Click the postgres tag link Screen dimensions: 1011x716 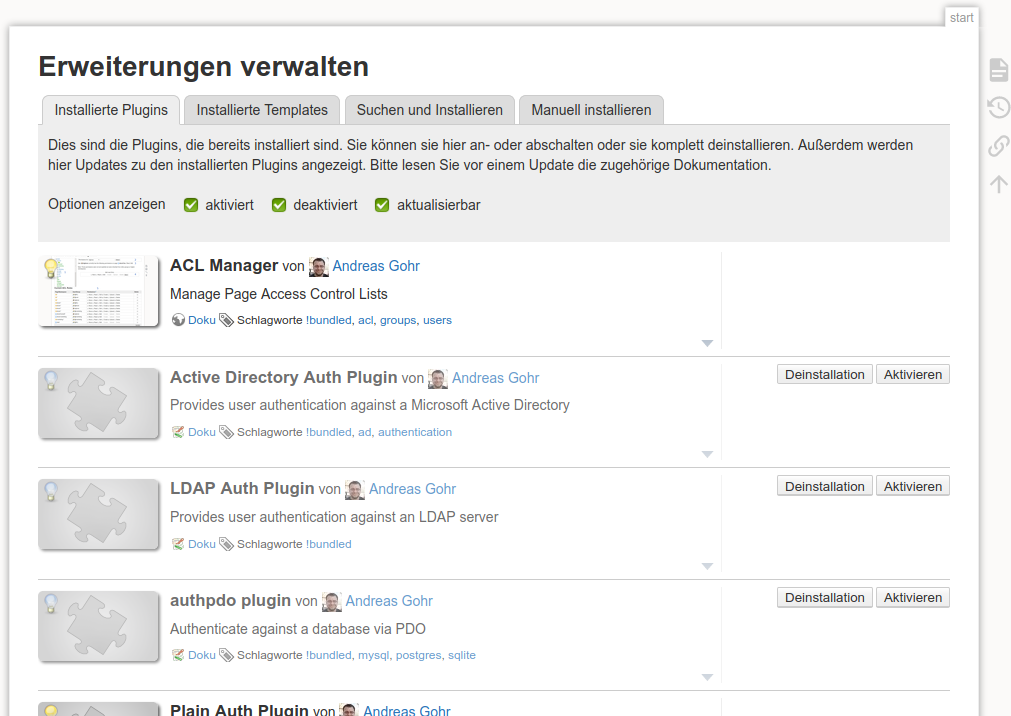418,655
